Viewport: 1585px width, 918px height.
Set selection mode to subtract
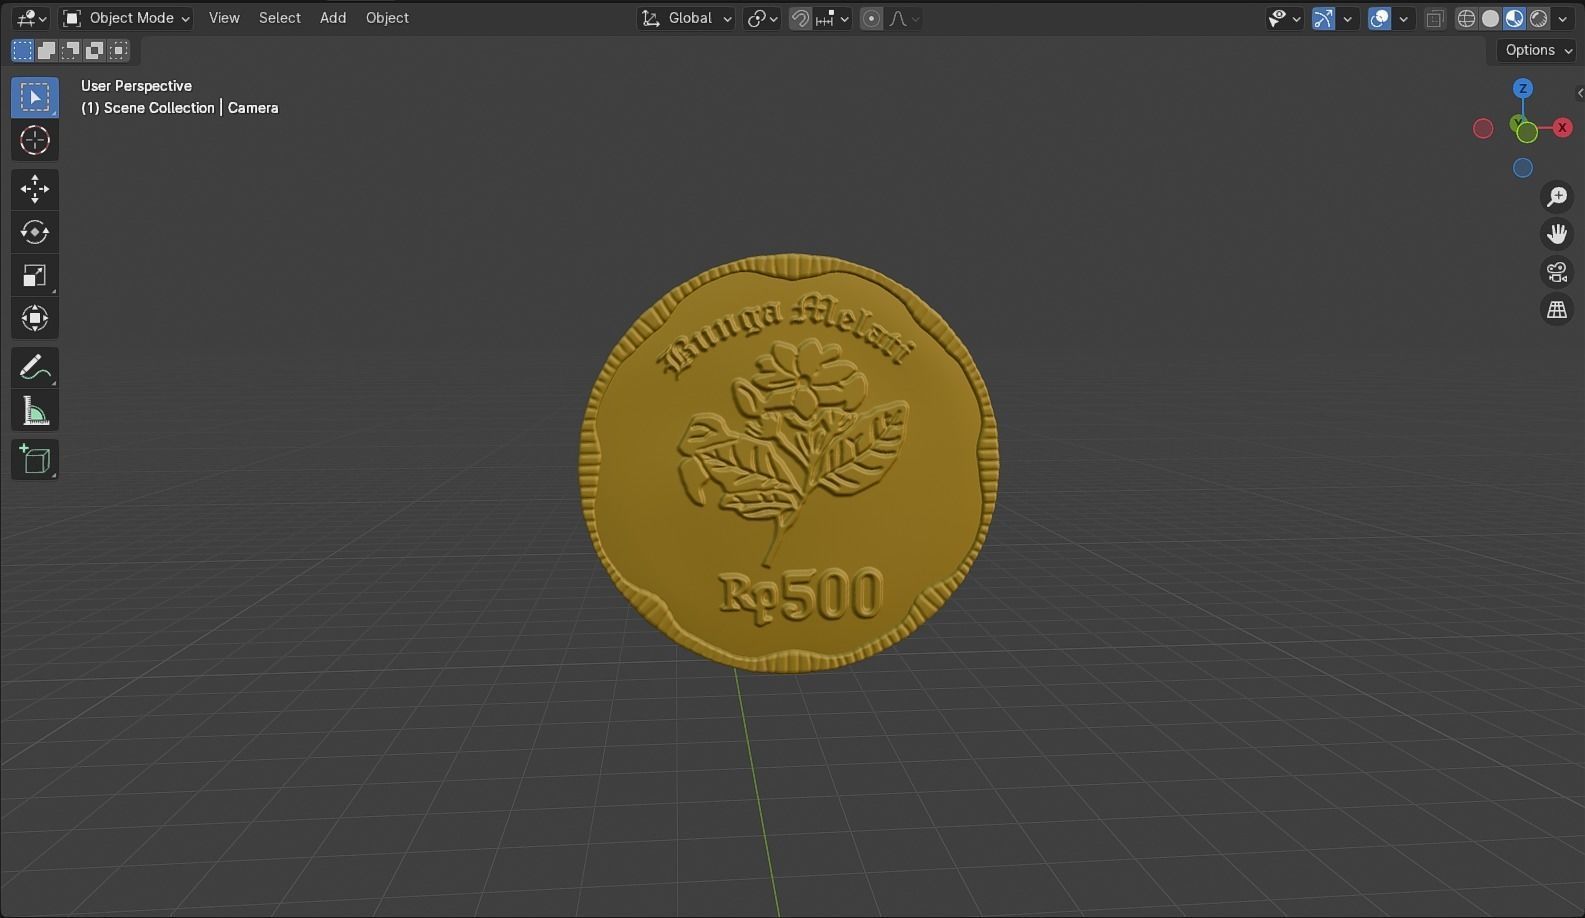70,50
